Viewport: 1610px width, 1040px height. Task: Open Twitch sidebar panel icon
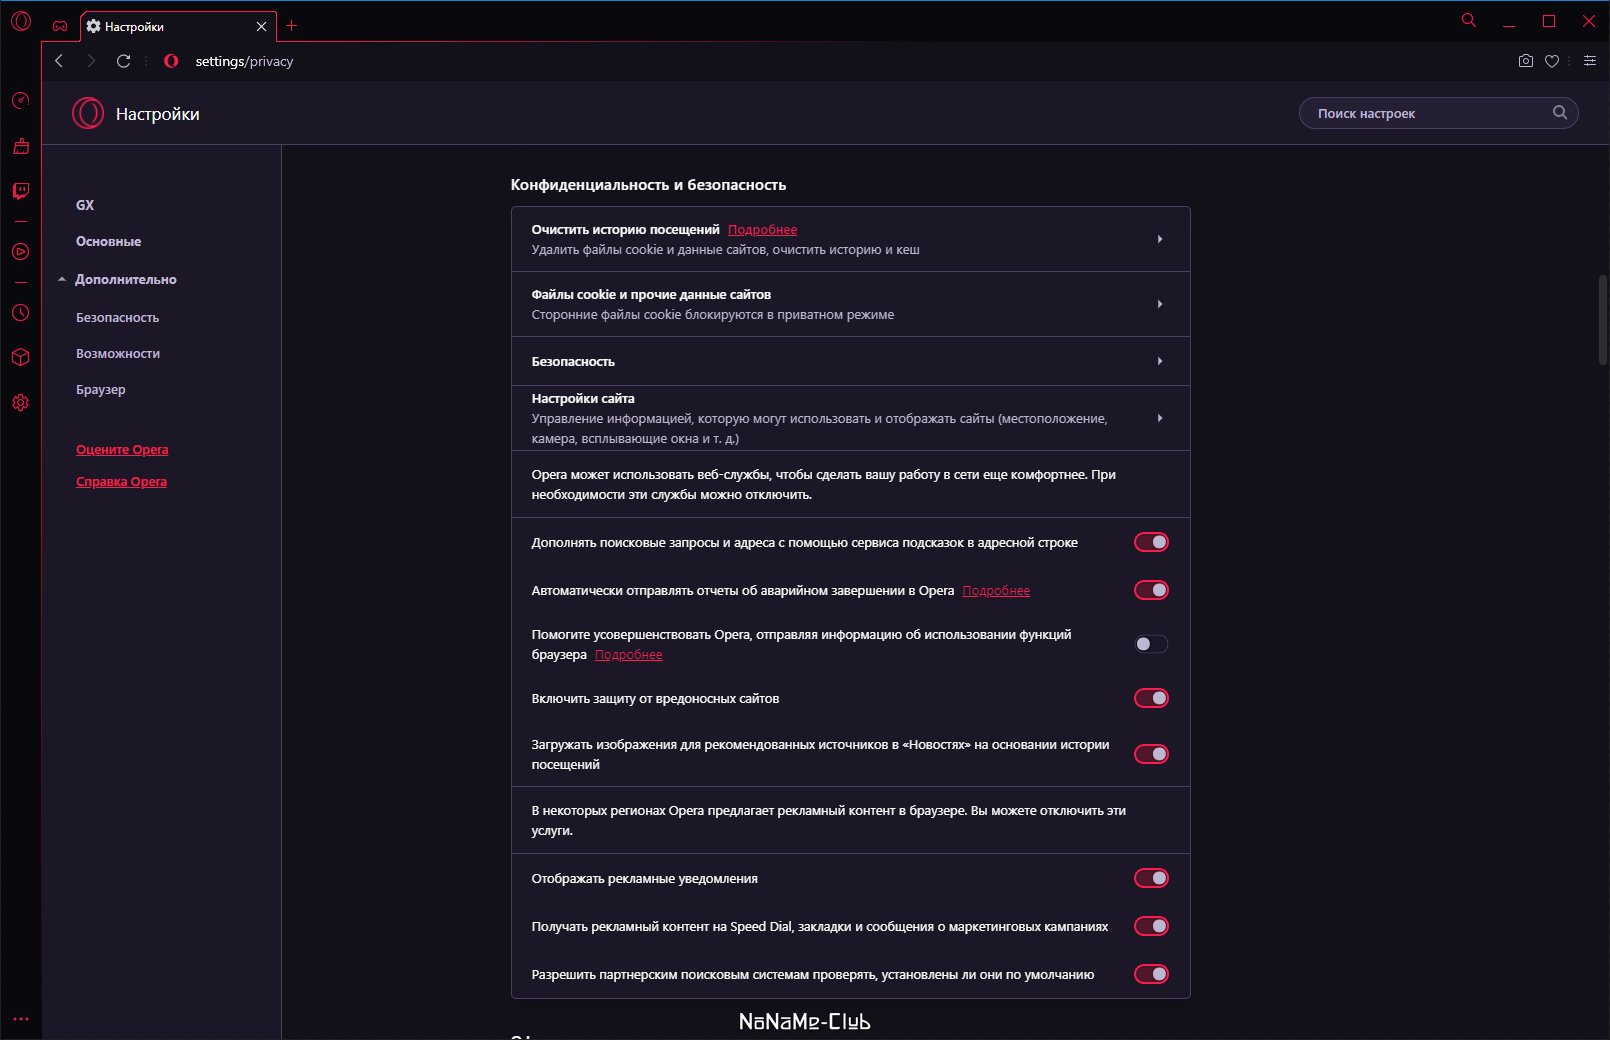pyautogui.click(x=21, y=190)
